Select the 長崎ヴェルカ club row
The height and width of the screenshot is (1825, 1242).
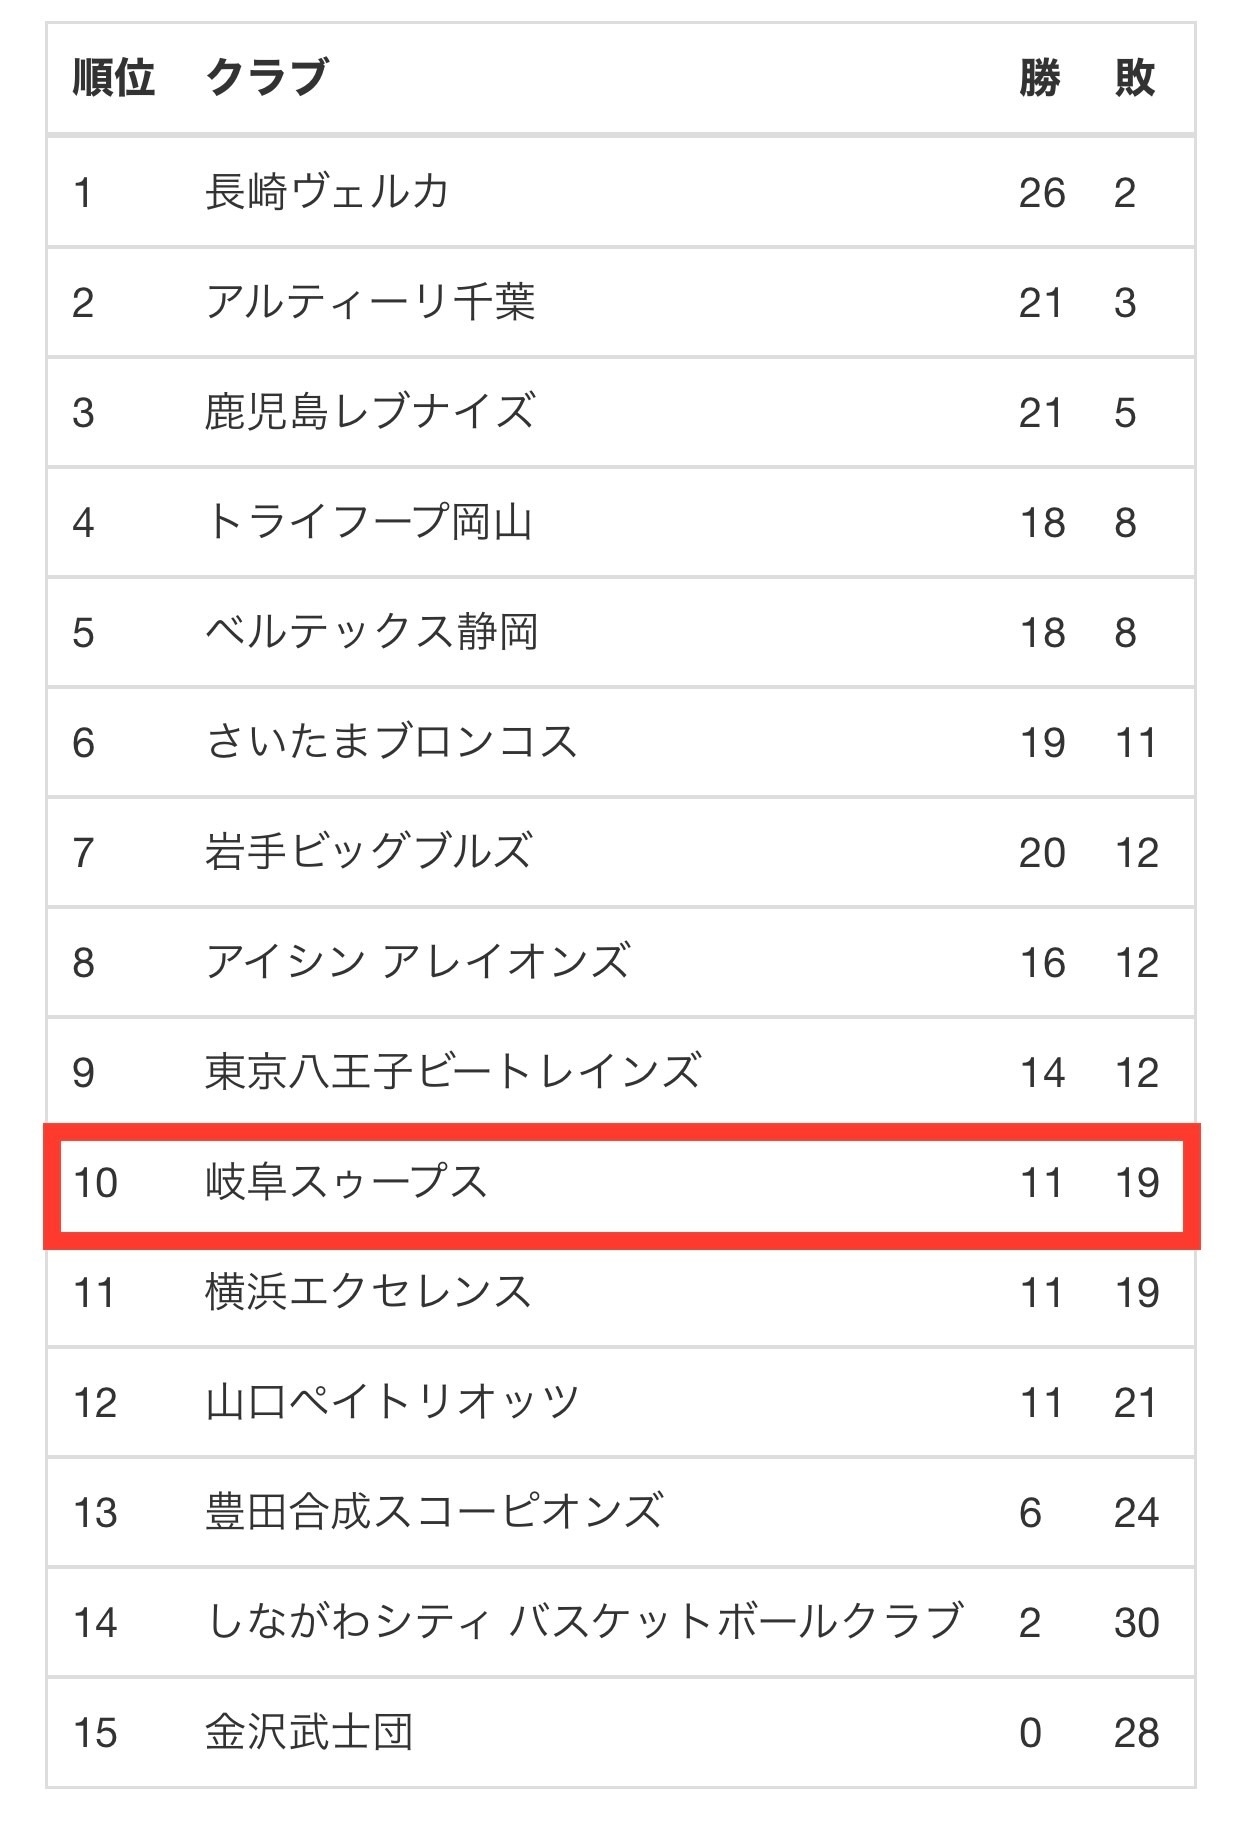coord(620,192)
